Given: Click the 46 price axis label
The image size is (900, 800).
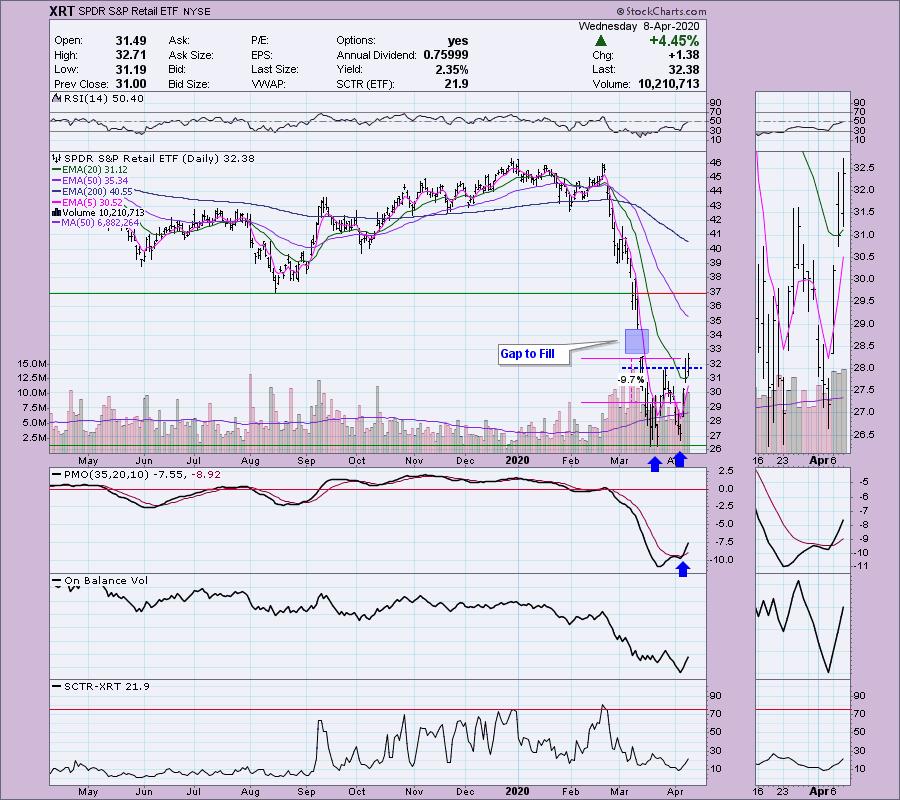Looking at the screenshot, I should point(716,162).
